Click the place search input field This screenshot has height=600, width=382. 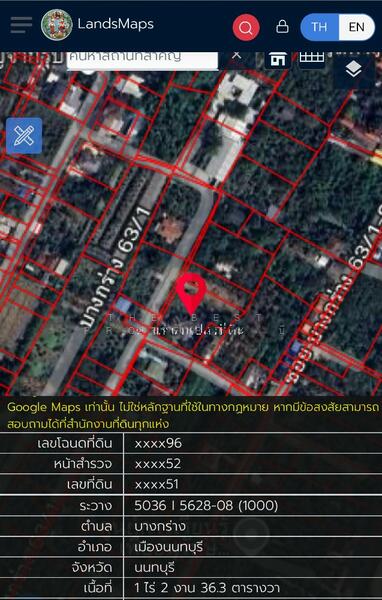tap(142, 60)
